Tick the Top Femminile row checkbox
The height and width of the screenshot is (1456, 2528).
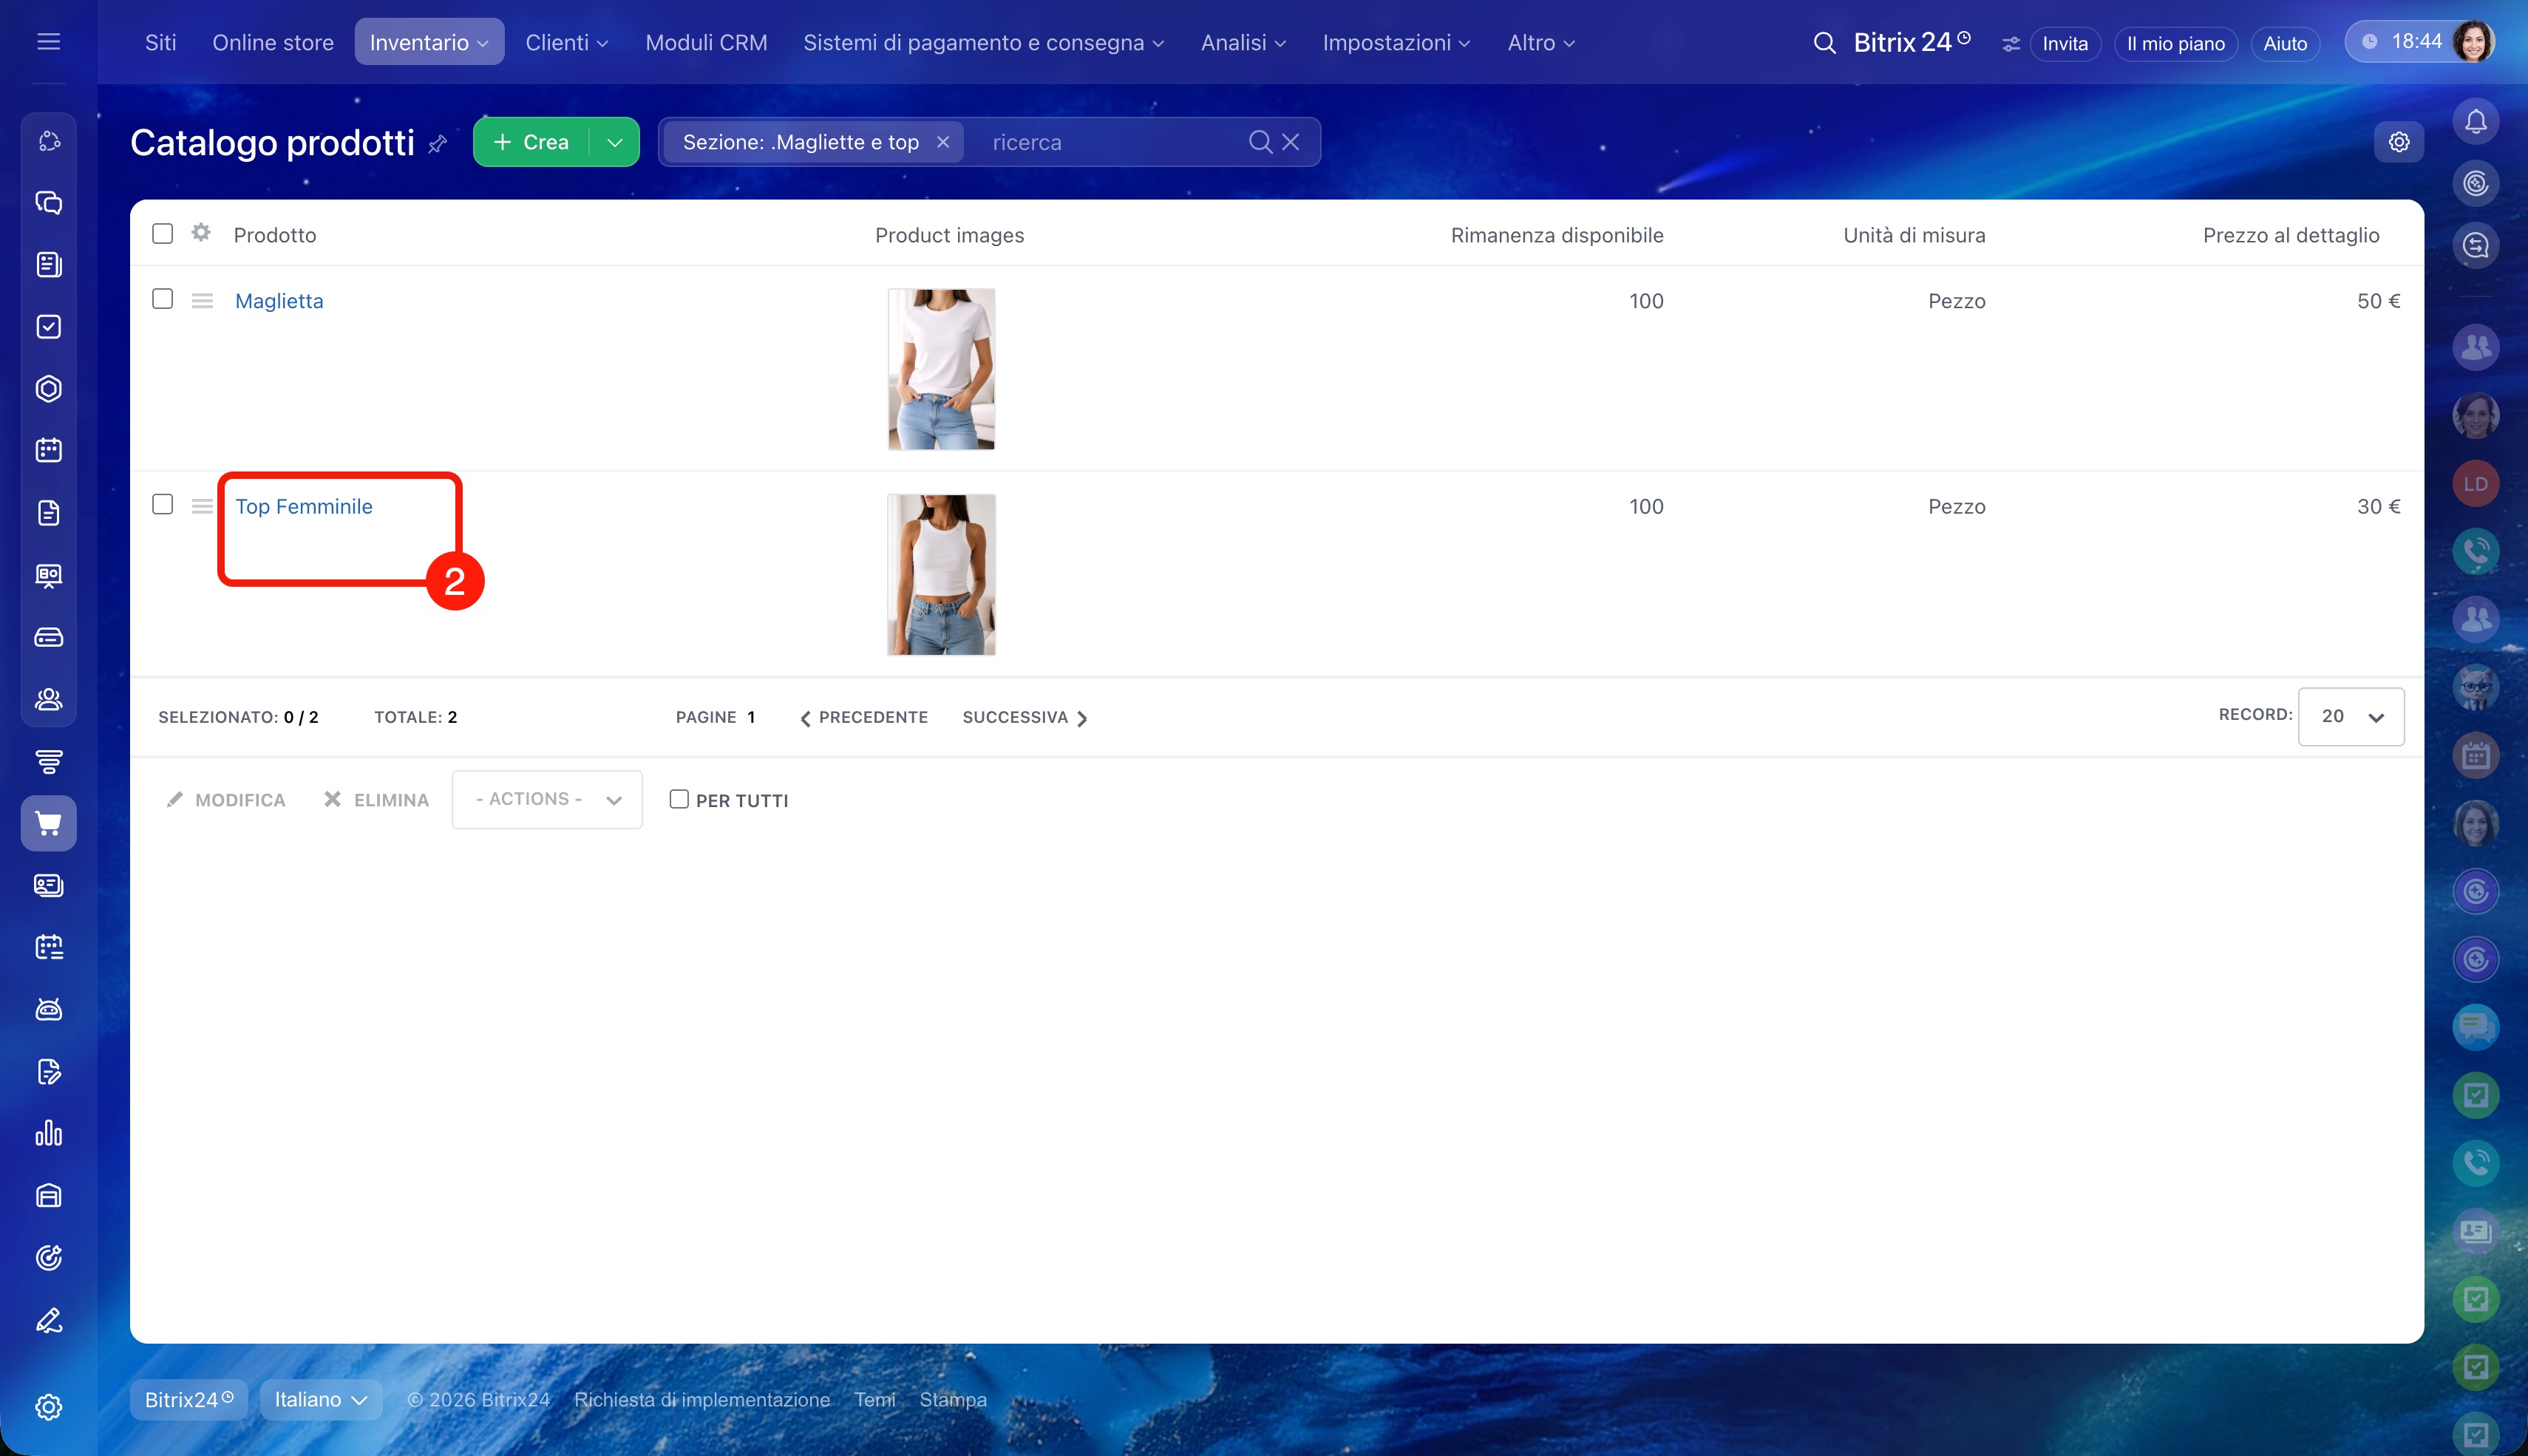coord(162,504)
